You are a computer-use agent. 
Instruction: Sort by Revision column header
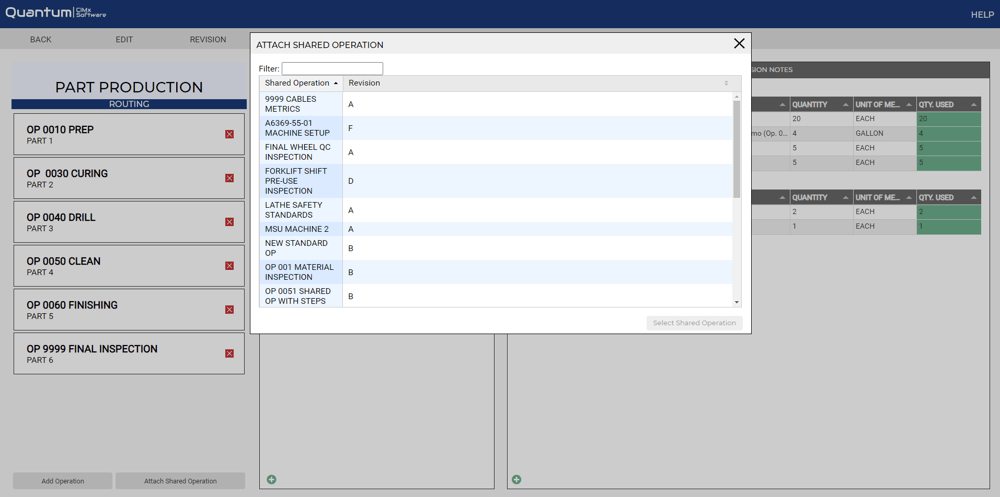(536, 83)
